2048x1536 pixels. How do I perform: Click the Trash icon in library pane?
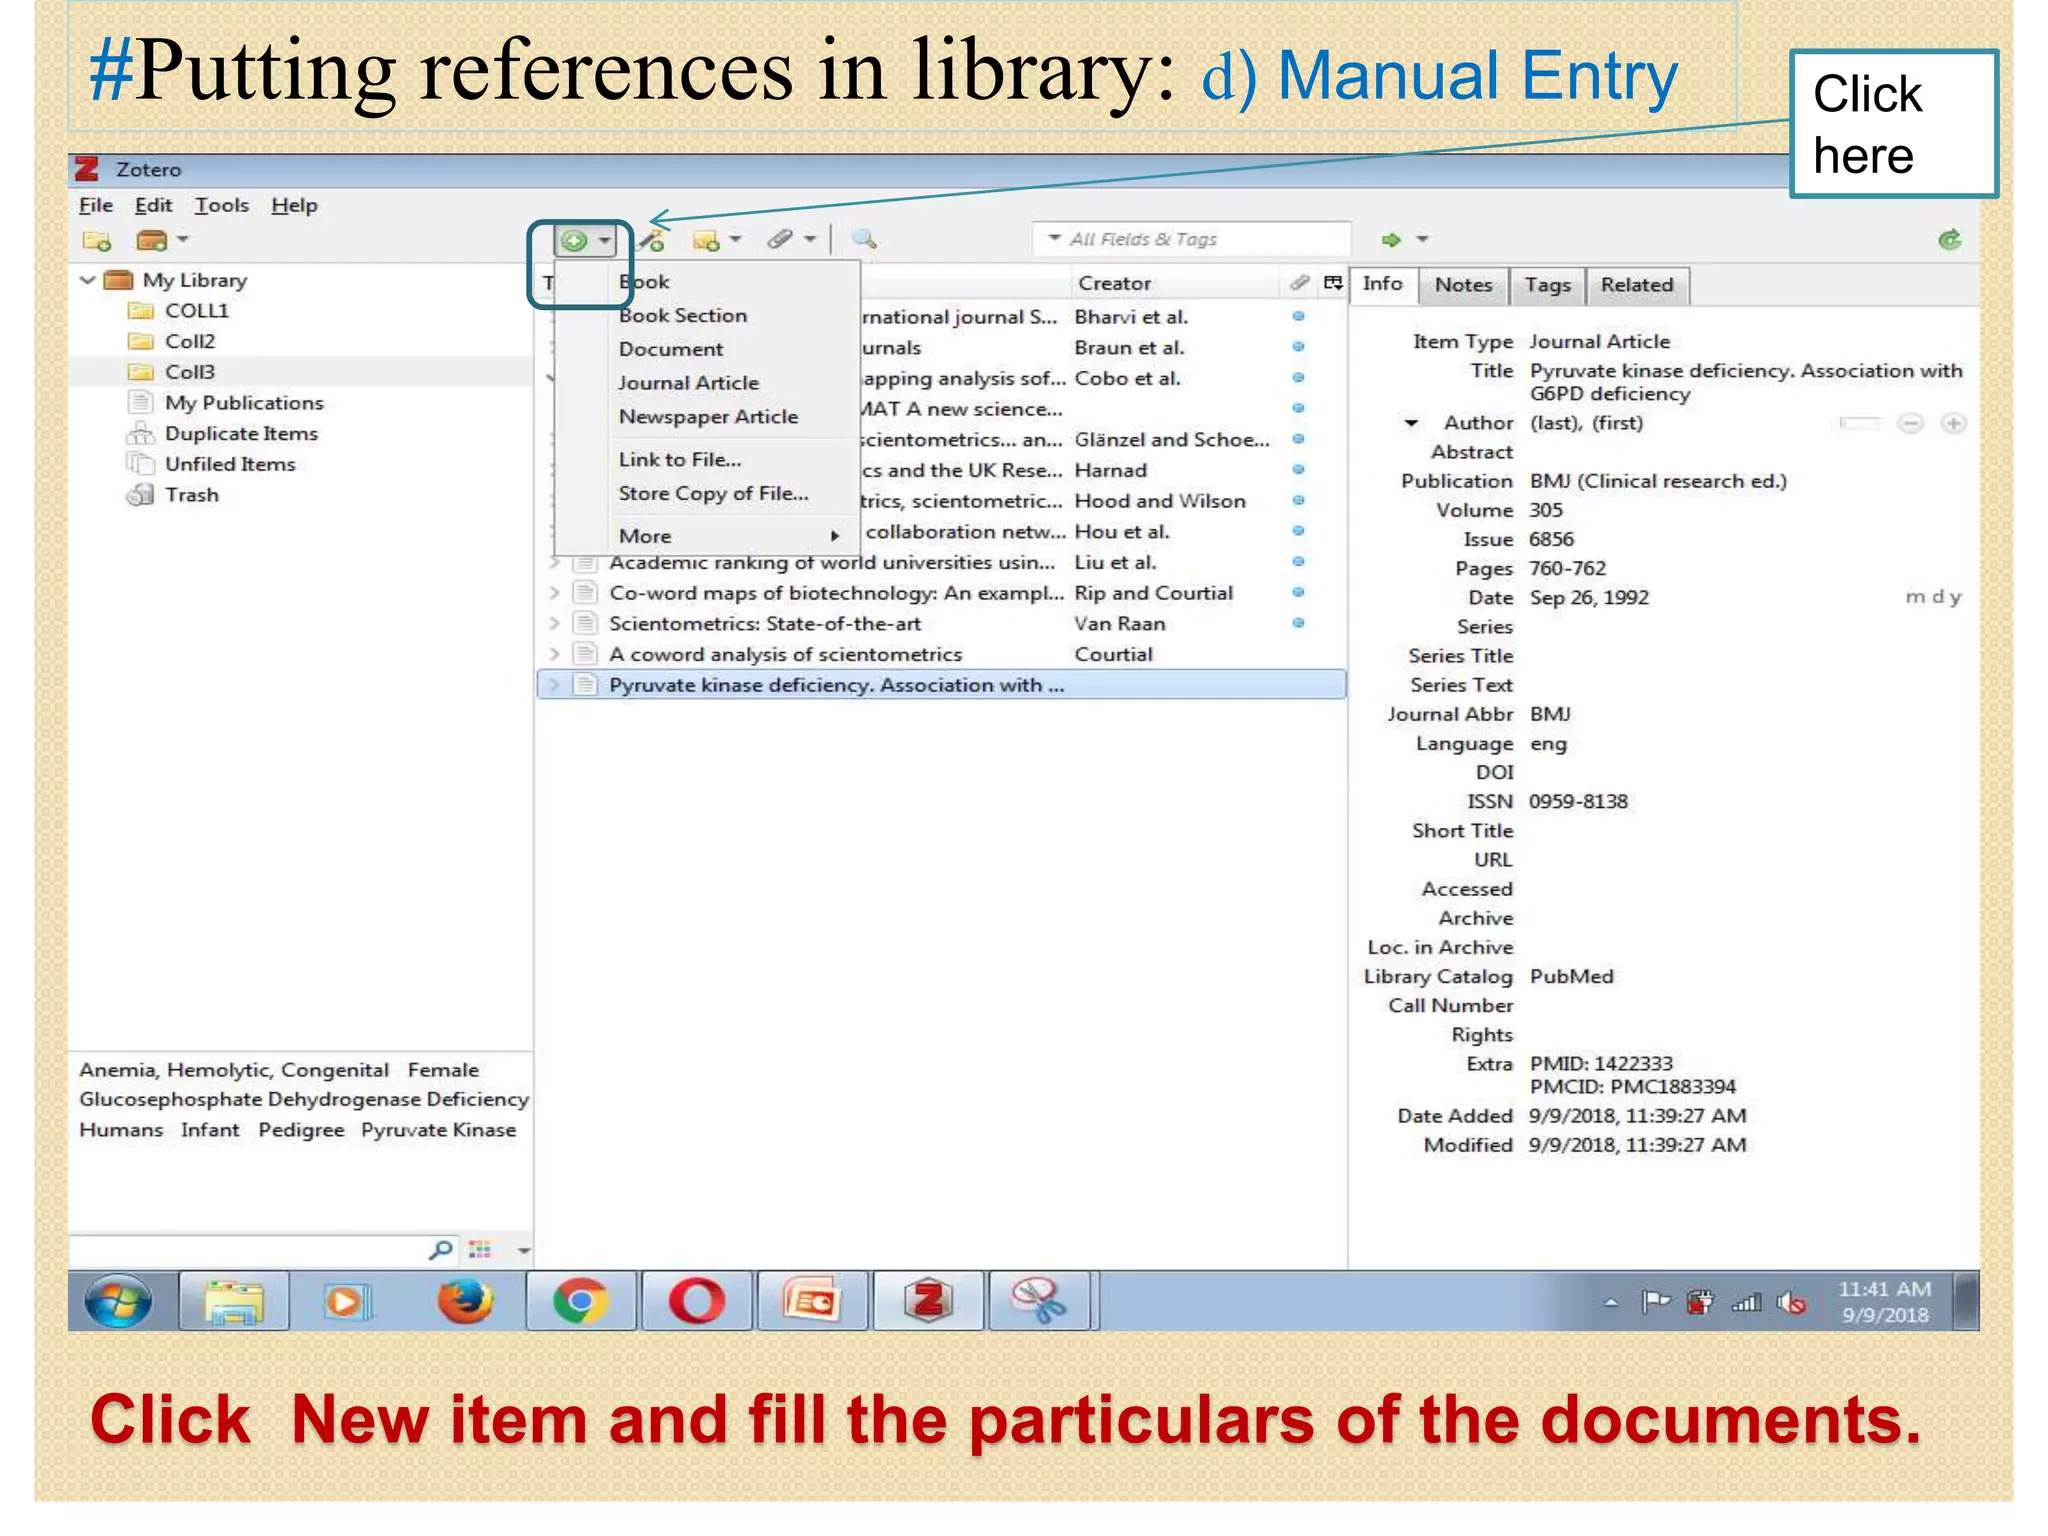(x=139, y=495)
